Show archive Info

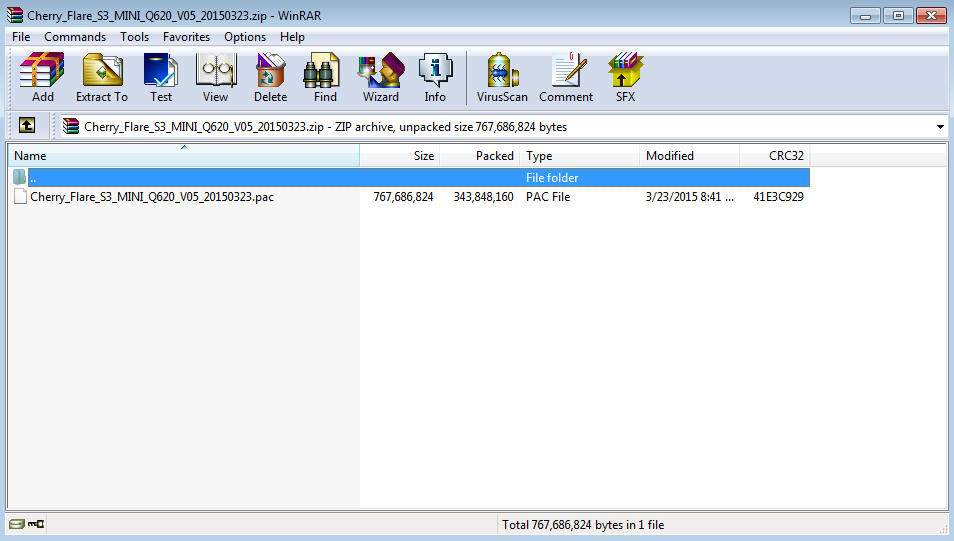pyautogui.click(x=435, y=78)
